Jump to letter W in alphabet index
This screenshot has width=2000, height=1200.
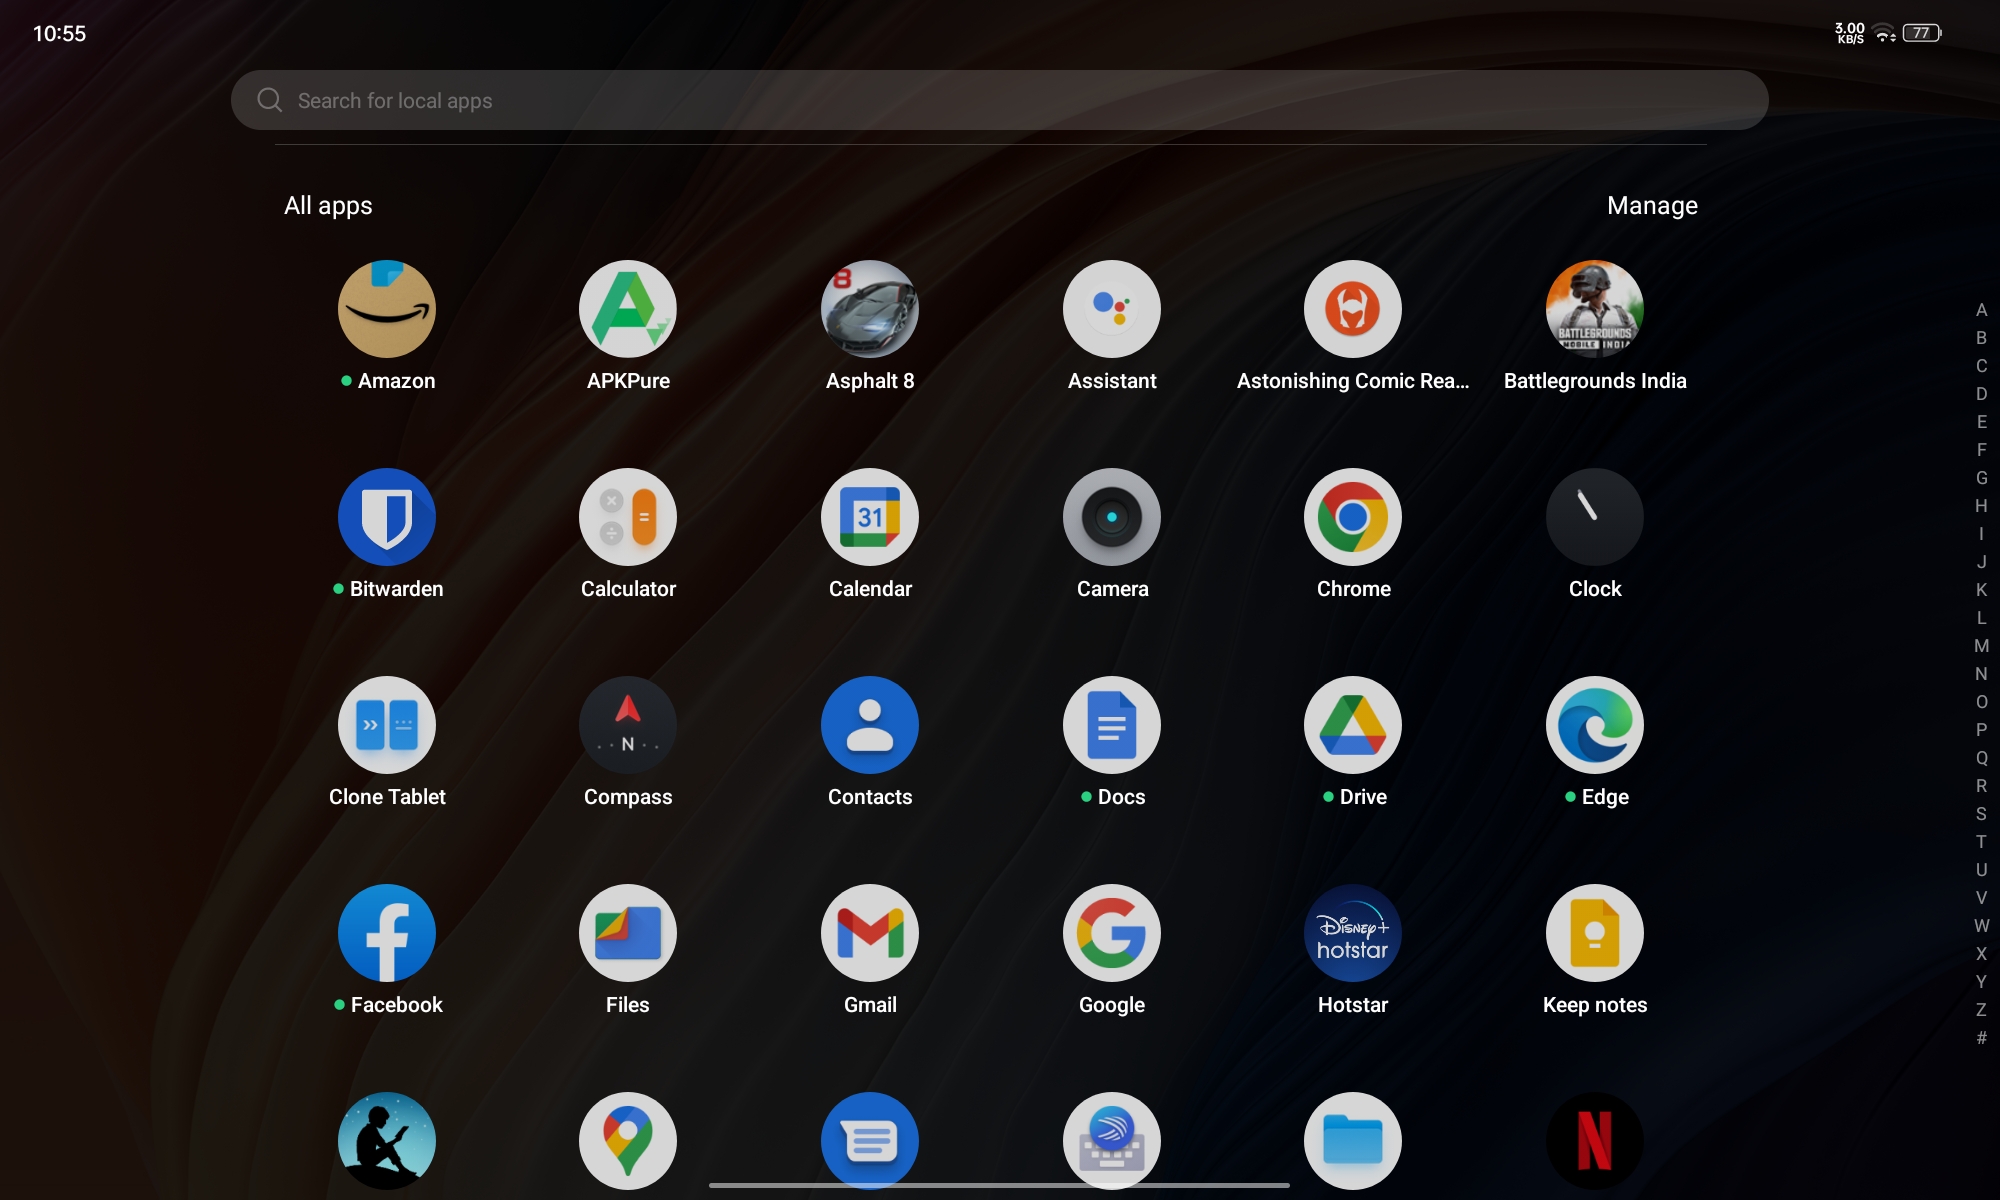[1981, 926]
